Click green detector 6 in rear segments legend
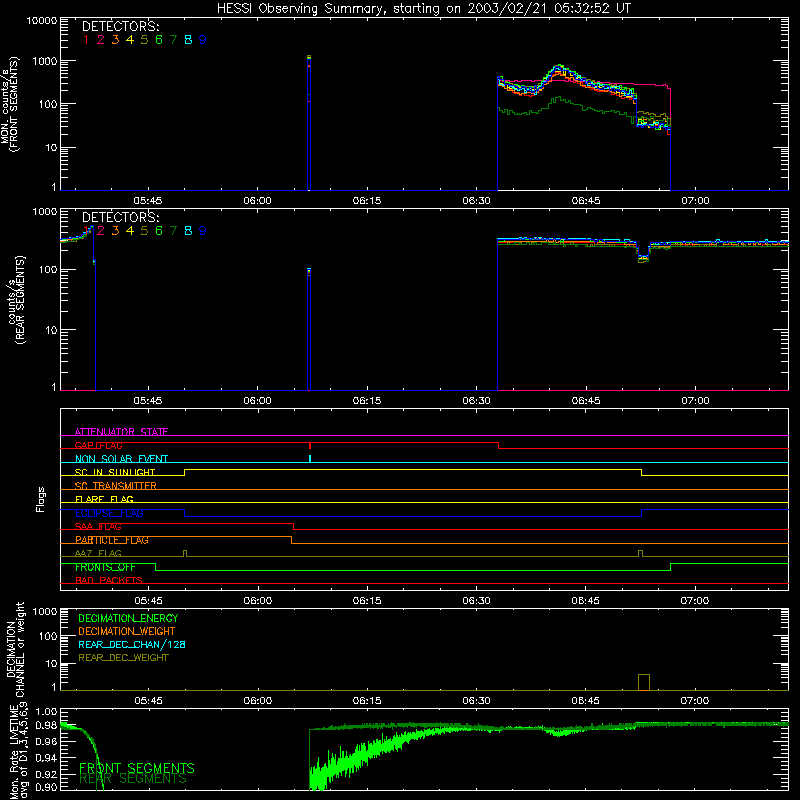 pyautogui.click(x=159, y=231)
